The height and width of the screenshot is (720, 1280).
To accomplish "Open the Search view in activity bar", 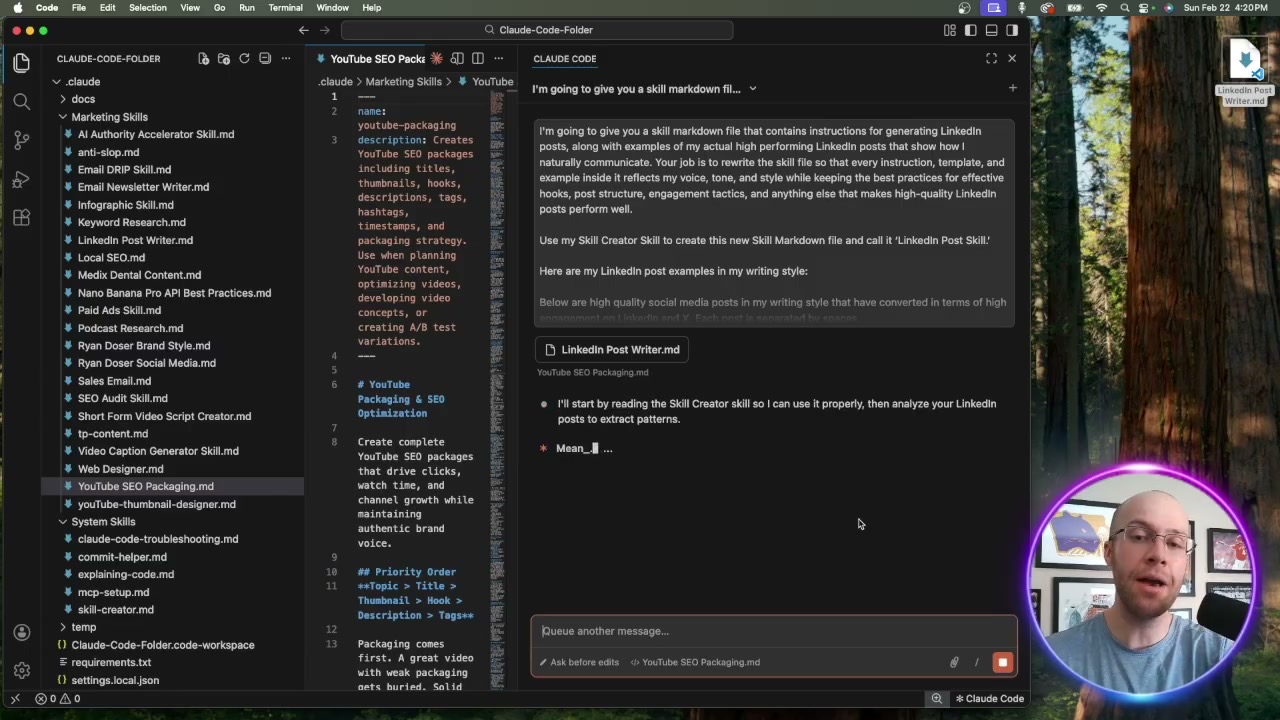I will click(x=21, y=101).
